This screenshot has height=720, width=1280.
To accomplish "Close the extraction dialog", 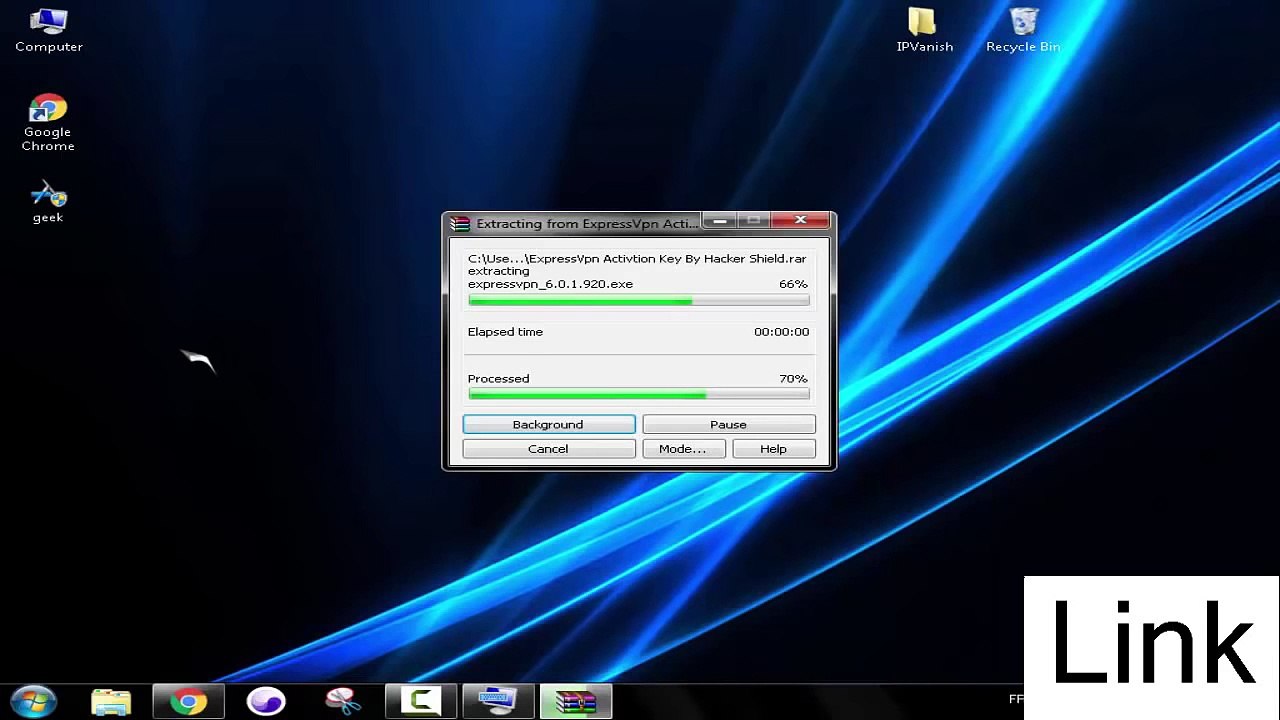I will coord(800,221).
